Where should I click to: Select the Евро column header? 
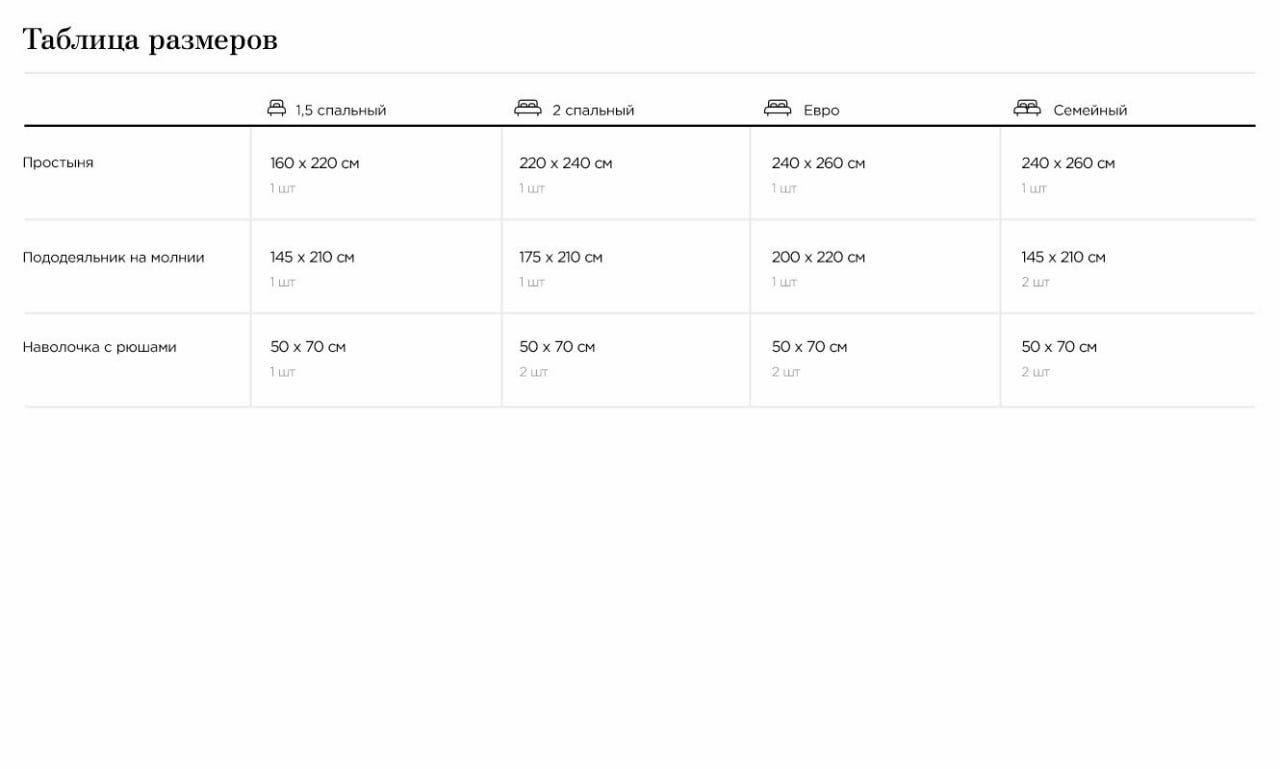point(821,110)
